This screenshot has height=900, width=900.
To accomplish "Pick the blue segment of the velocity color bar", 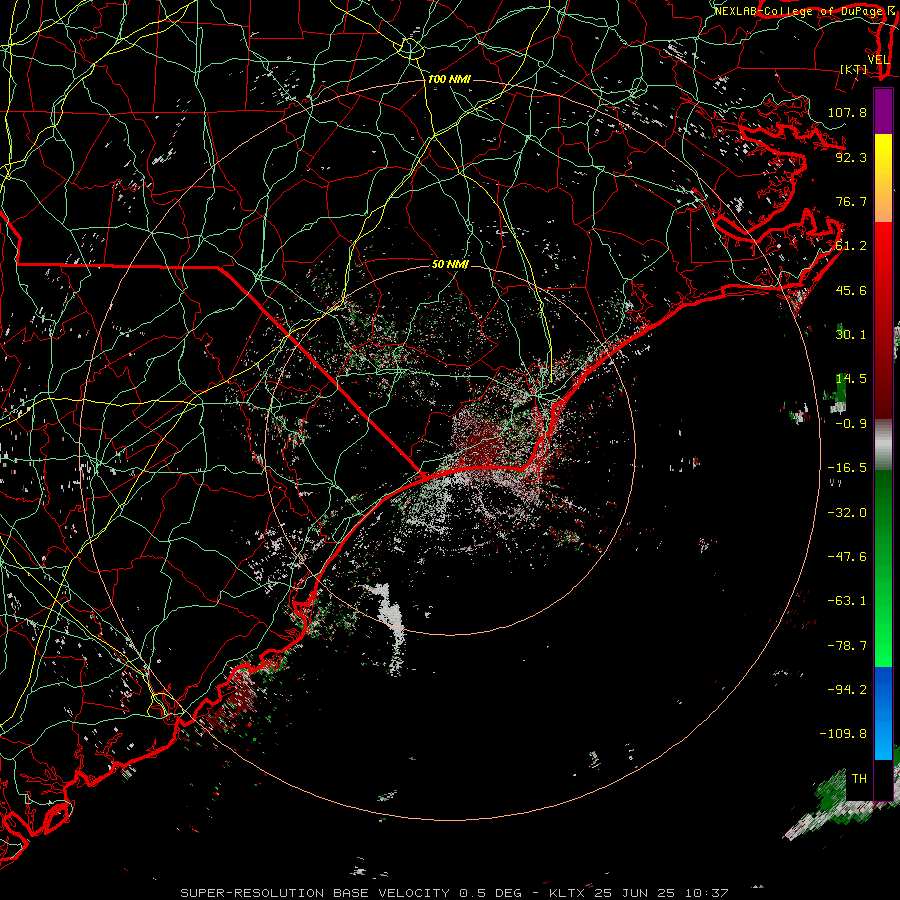I will tap(883, 713).
